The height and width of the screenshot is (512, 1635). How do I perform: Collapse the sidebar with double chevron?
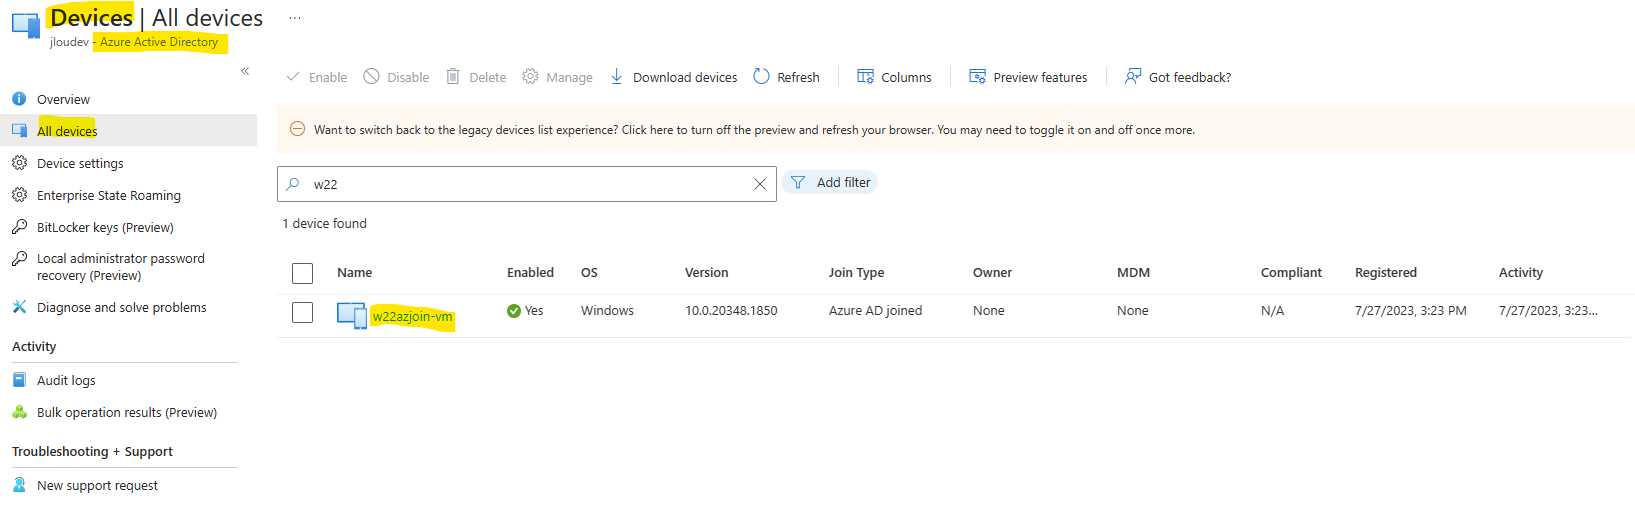(245, 71)
